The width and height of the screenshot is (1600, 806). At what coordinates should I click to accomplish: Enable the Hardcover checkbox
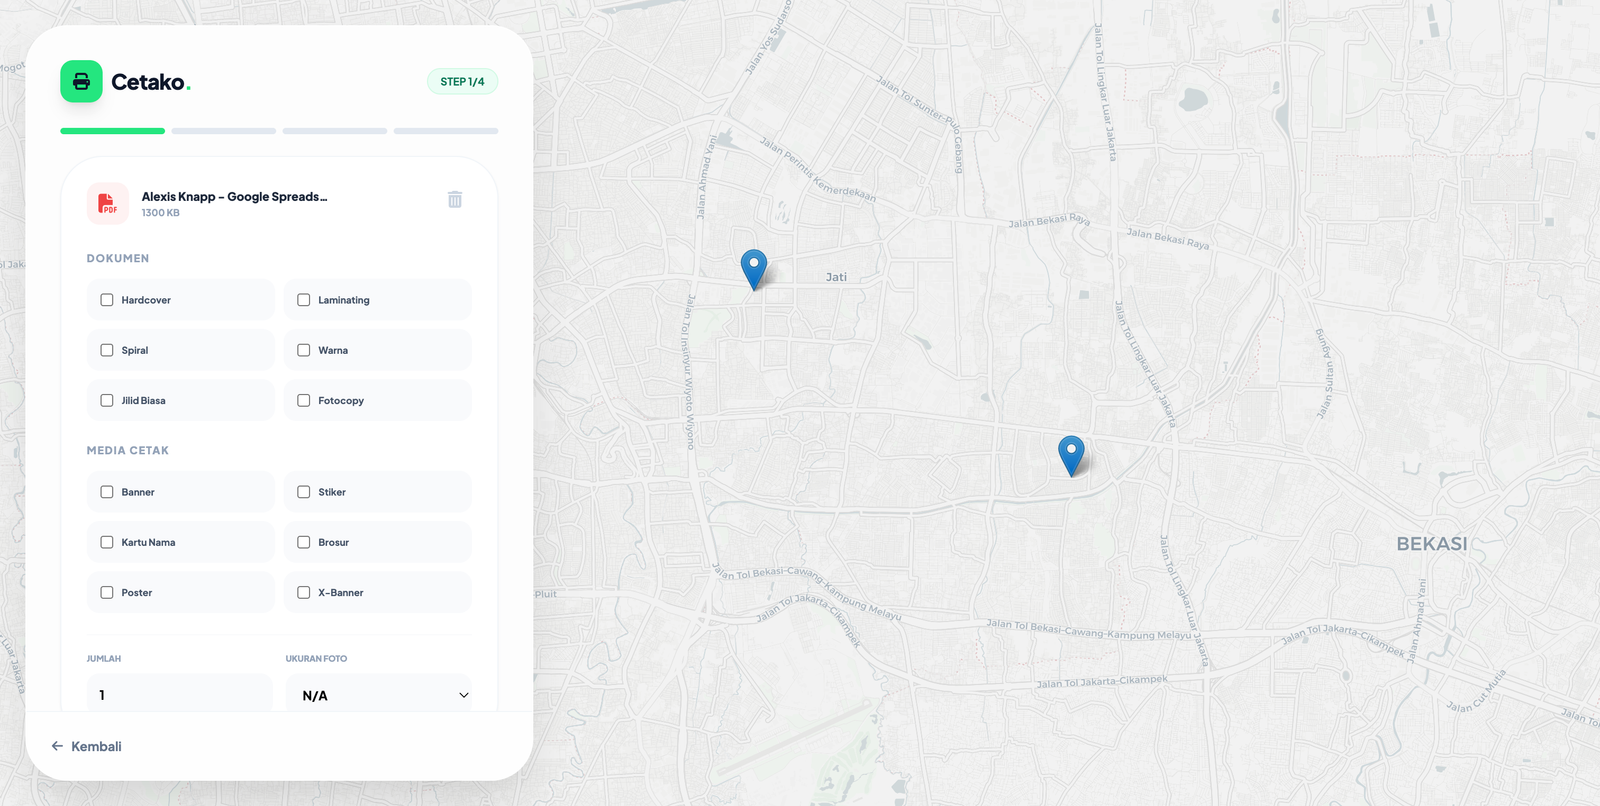[107, 300]
